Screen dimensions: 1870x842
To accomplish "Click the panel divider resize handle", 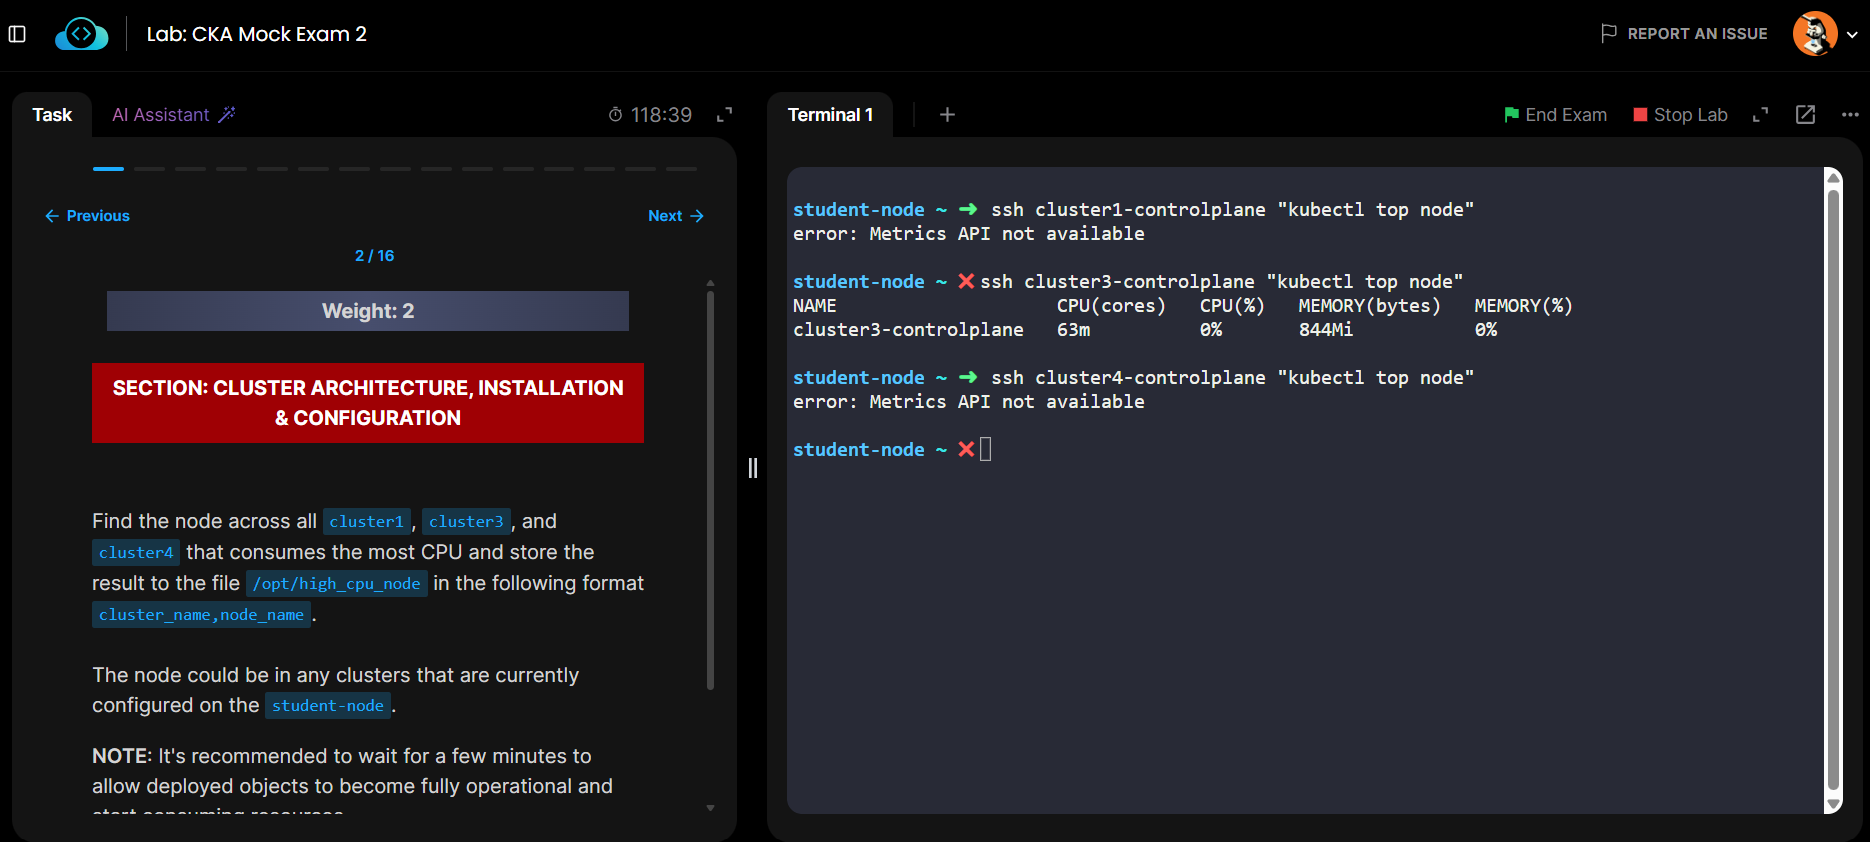I will pos(753,468).
